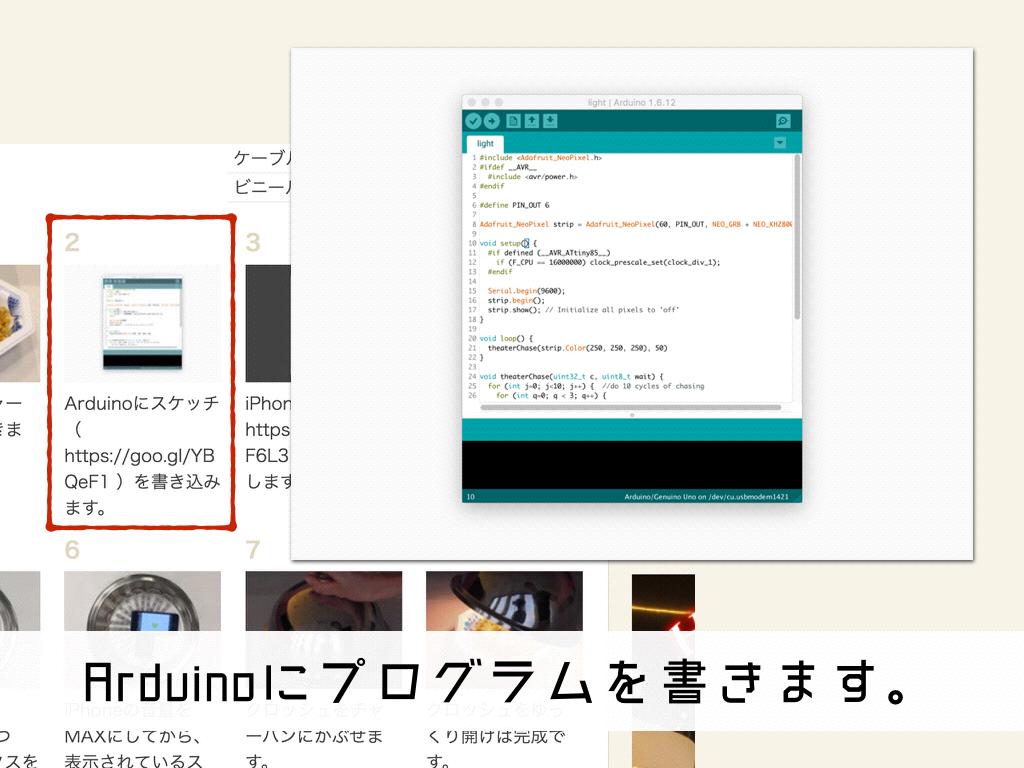This screenshot has width=1024, height=768.
Task: Click the Upload arrow button in Arduino
Action: tap(492, 121)
